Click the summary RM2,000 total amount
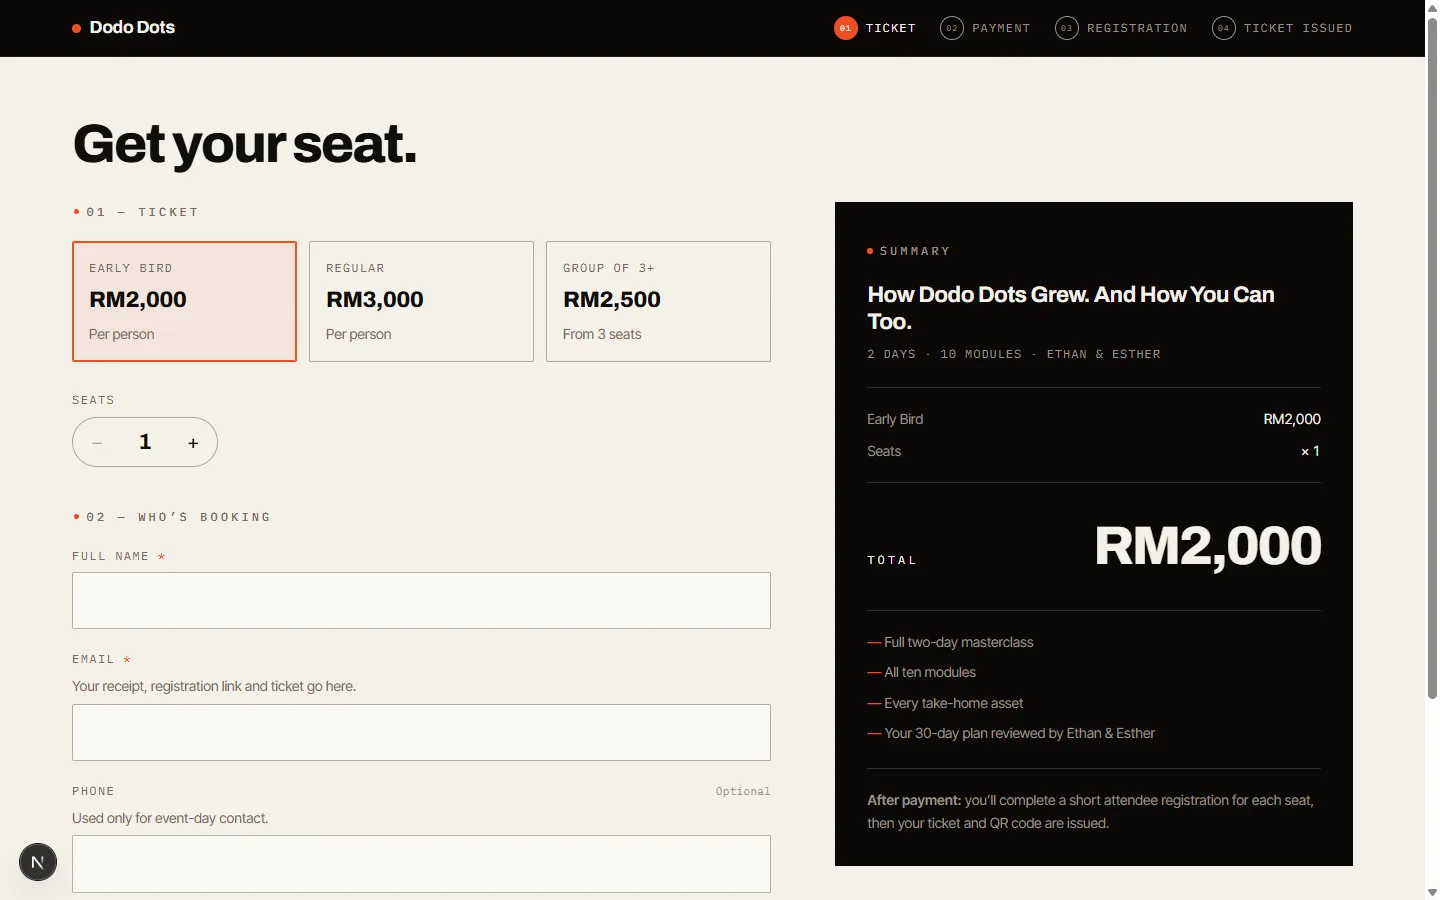1440x900 pixels. click(x=1208, y=546)
